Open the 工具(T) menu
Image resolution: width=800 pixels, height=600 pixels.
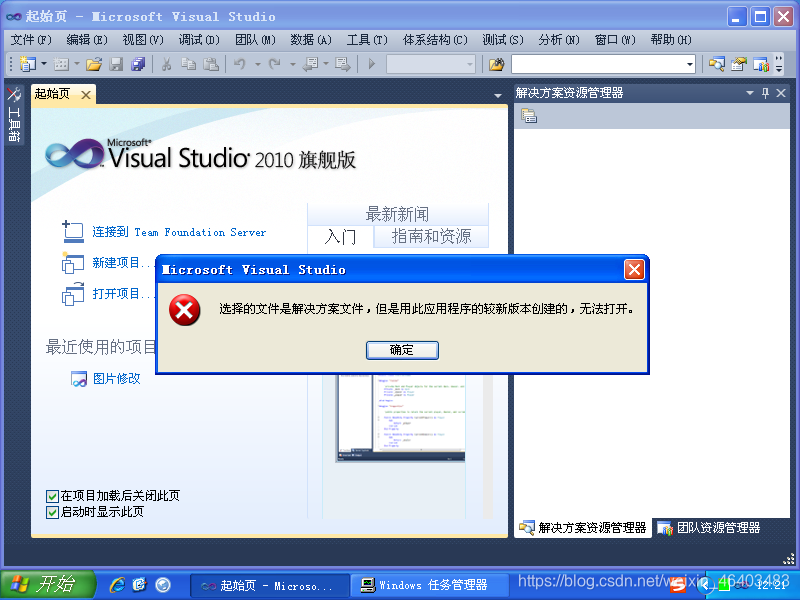click(x=367, y=39)
